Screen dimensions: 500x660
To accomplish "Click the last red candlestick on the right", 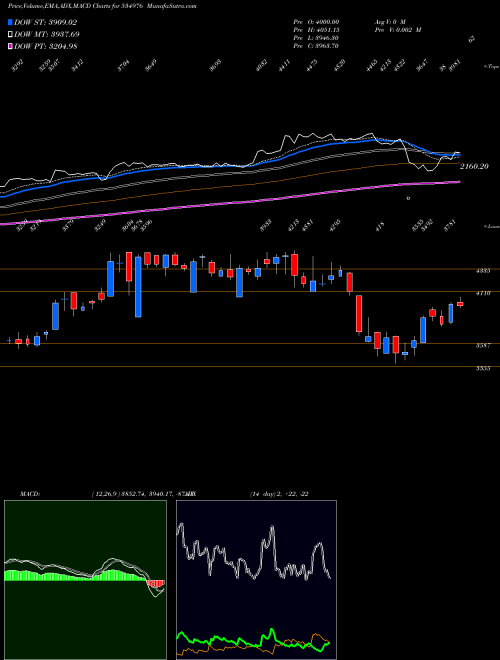I will tap(460, 304).
